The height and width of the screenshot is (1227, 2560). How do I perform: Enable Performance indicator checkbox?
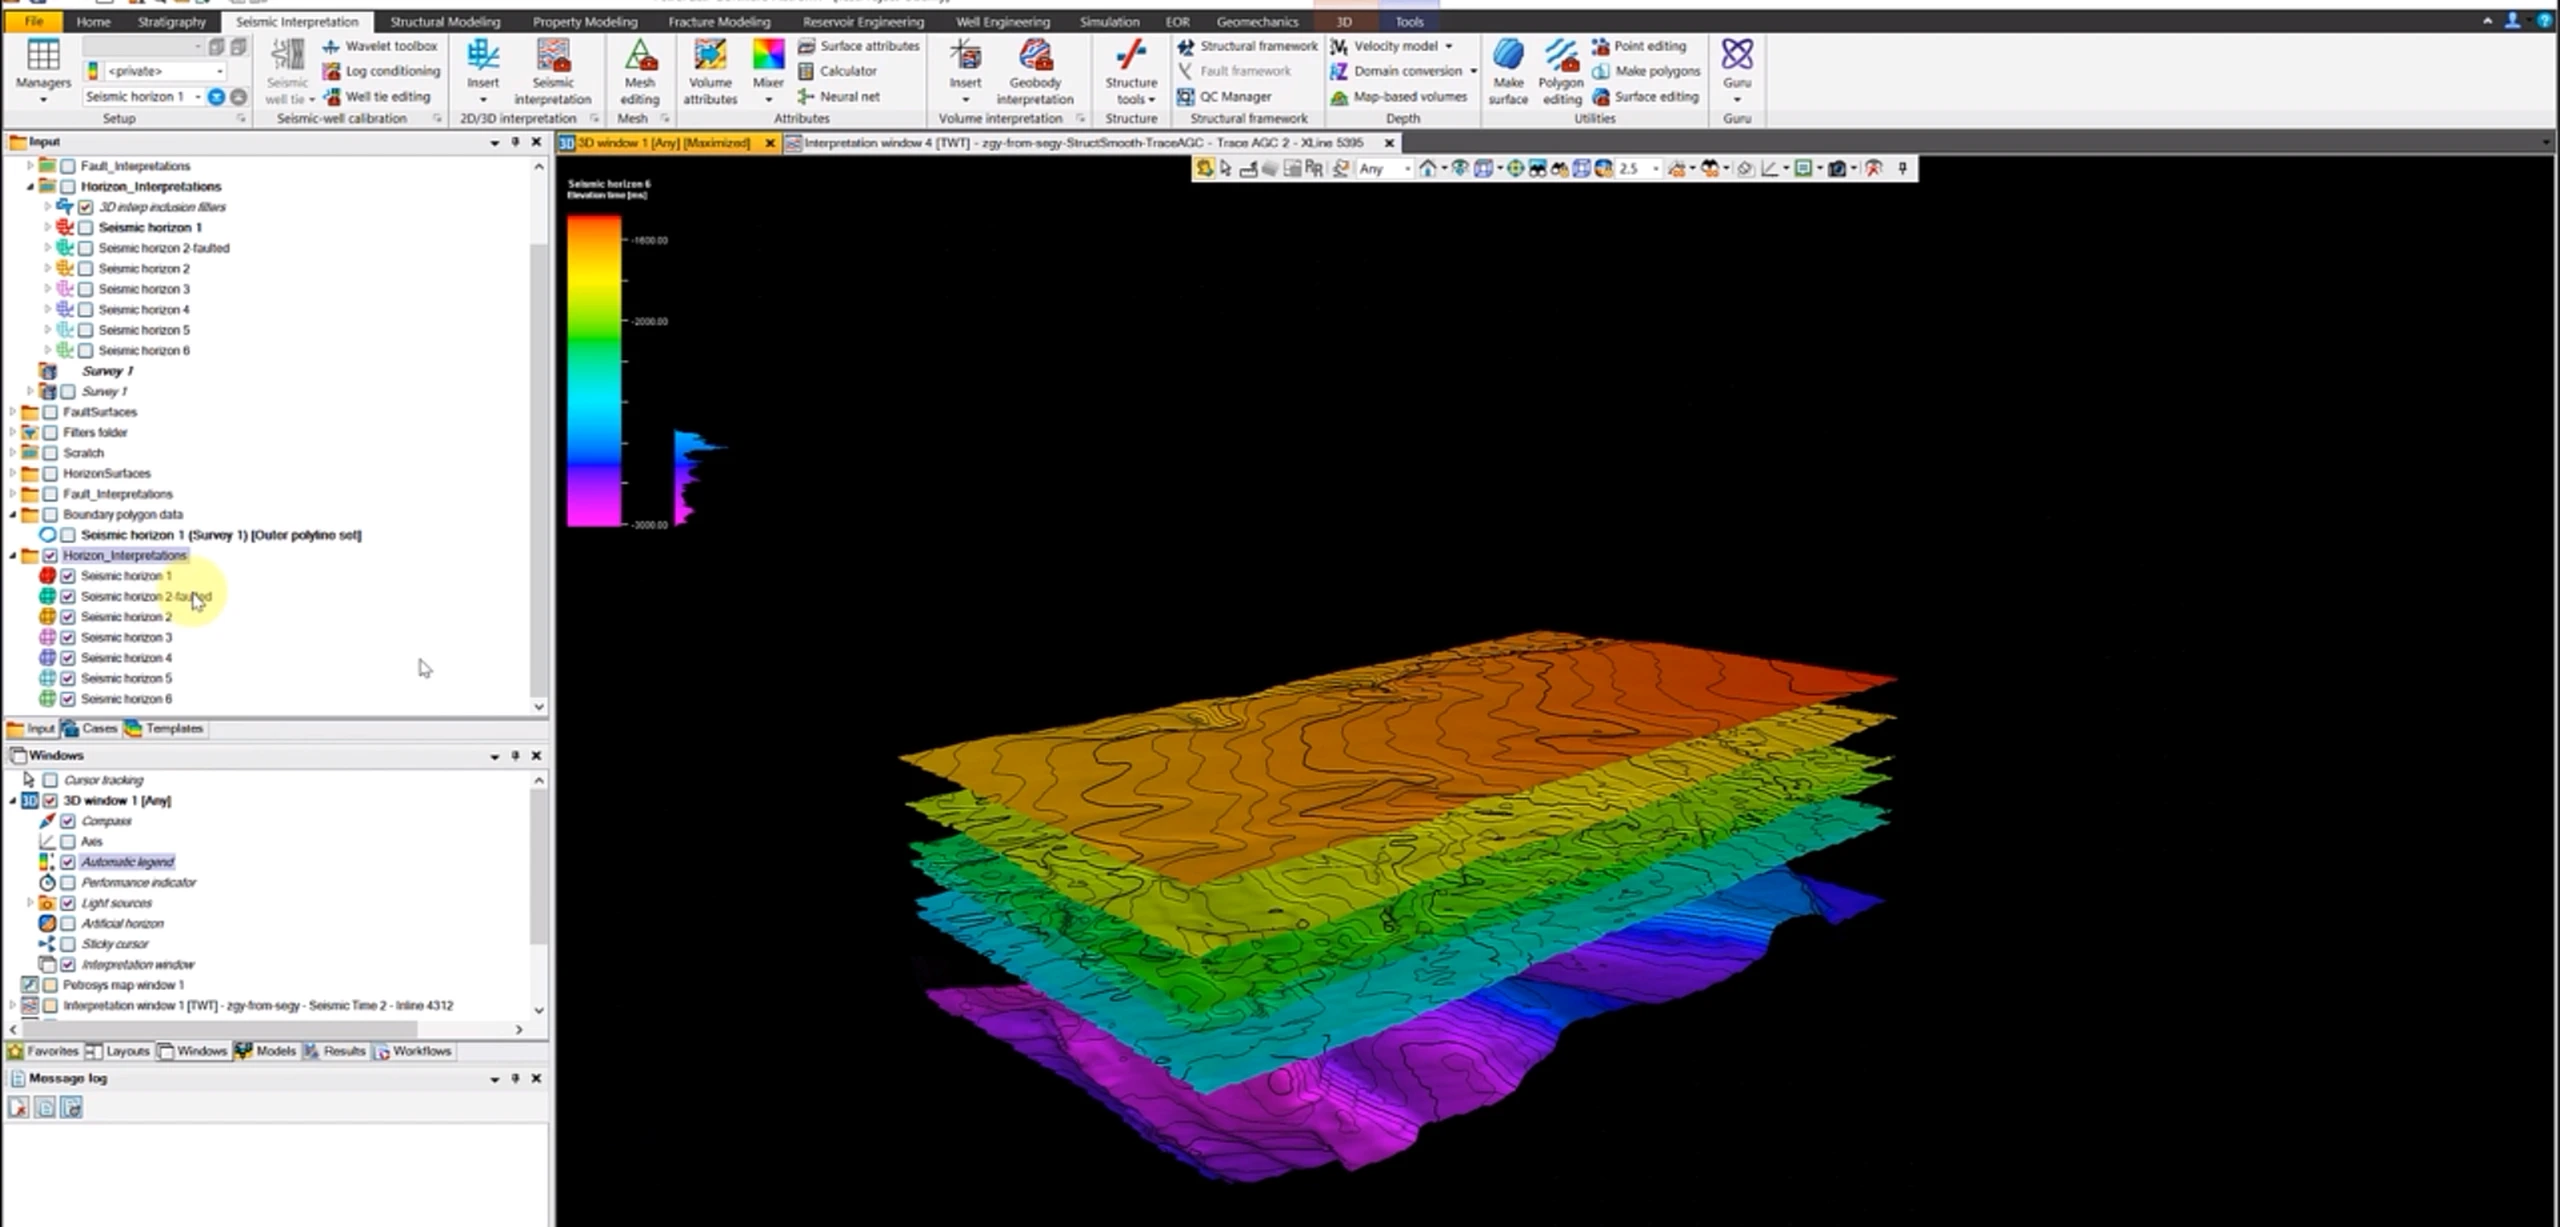click(x=68, y=883)
